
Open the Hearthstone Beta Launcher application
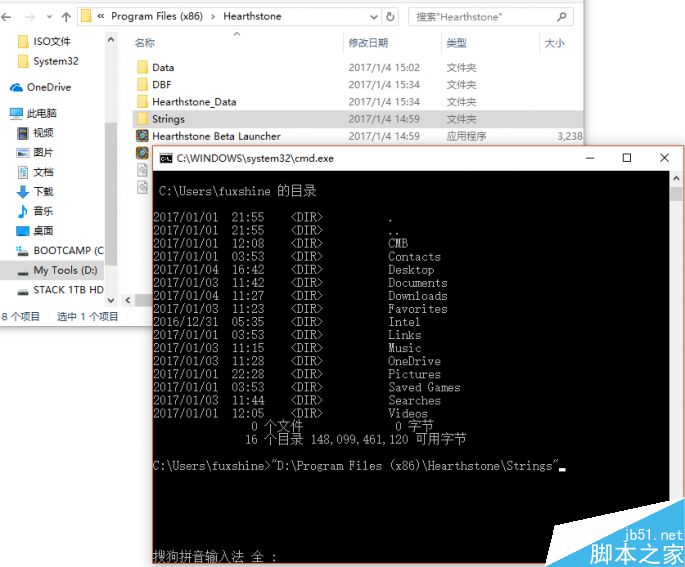pyautogui.click(x=216, y=136)
